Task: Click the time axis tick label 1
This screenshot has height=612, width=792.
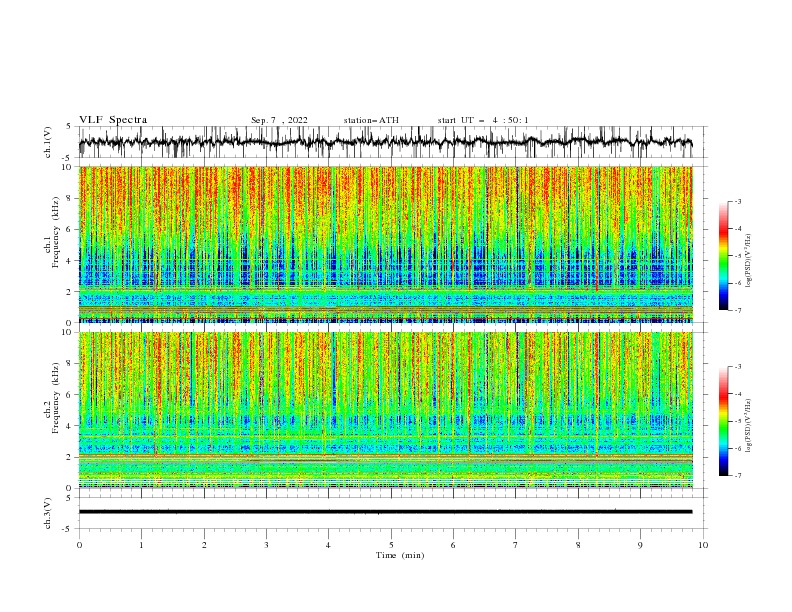Action: (141, 545)
